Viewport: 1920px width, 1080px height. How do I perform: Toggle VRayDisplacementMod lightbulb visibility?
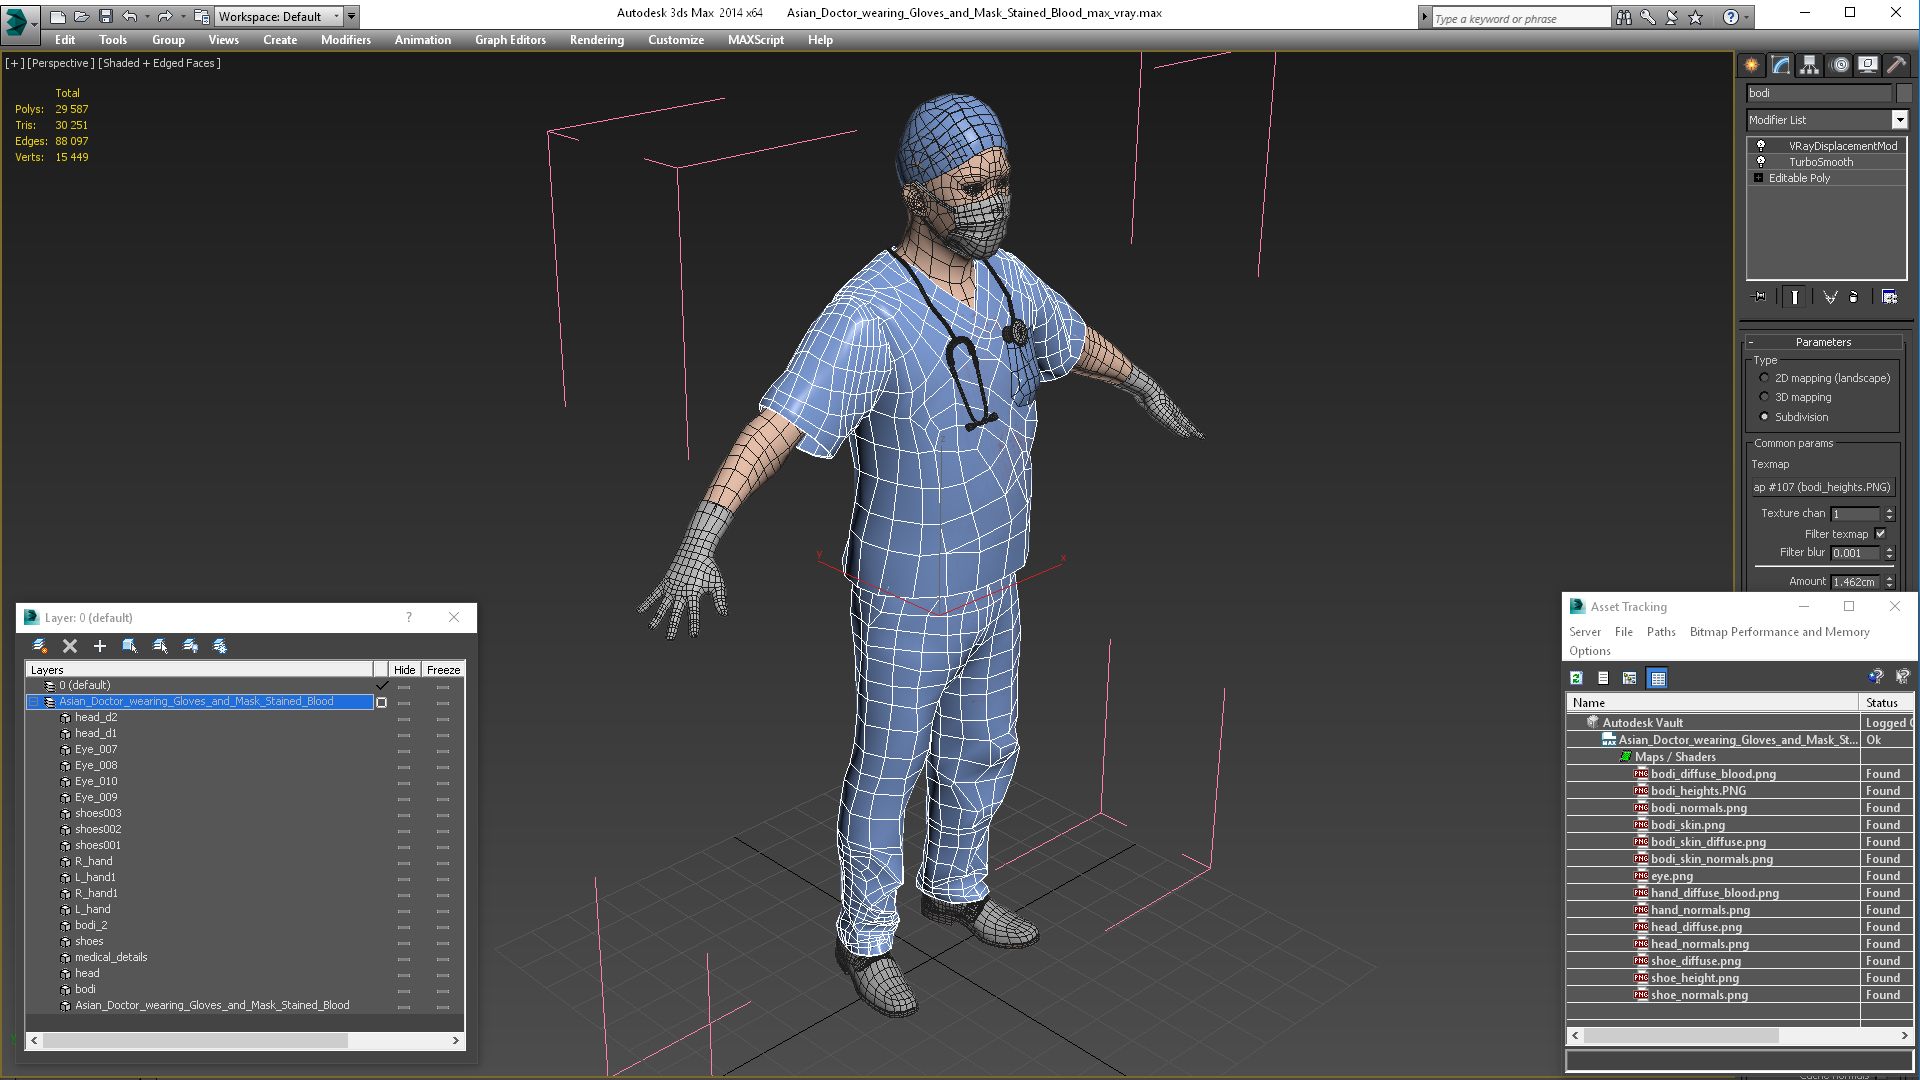(1761, 146)
